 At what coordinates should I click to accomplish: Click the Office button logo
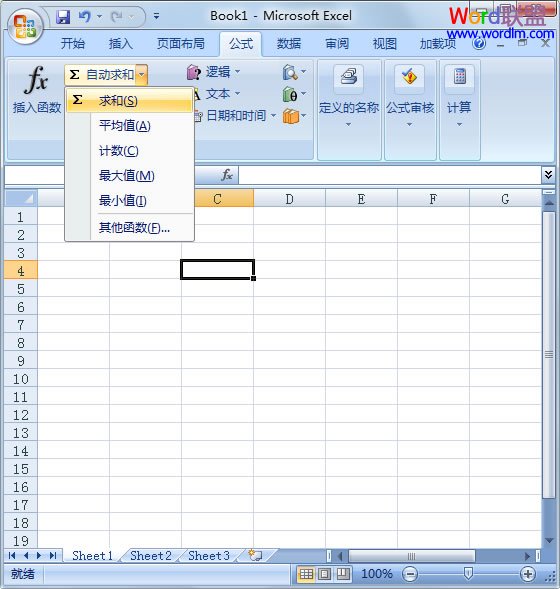pyautogui.click(x=25, y=27)
